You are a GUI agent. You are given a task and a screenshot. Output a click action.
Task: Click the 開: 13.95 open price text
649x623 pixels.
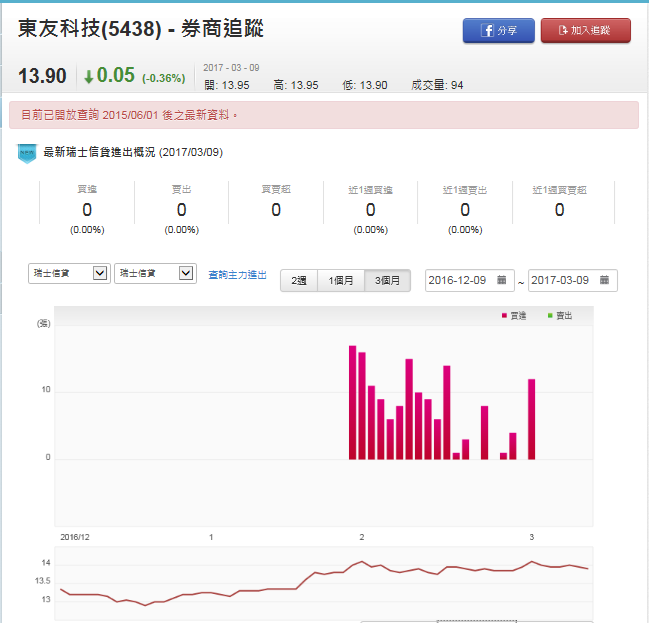227,85
